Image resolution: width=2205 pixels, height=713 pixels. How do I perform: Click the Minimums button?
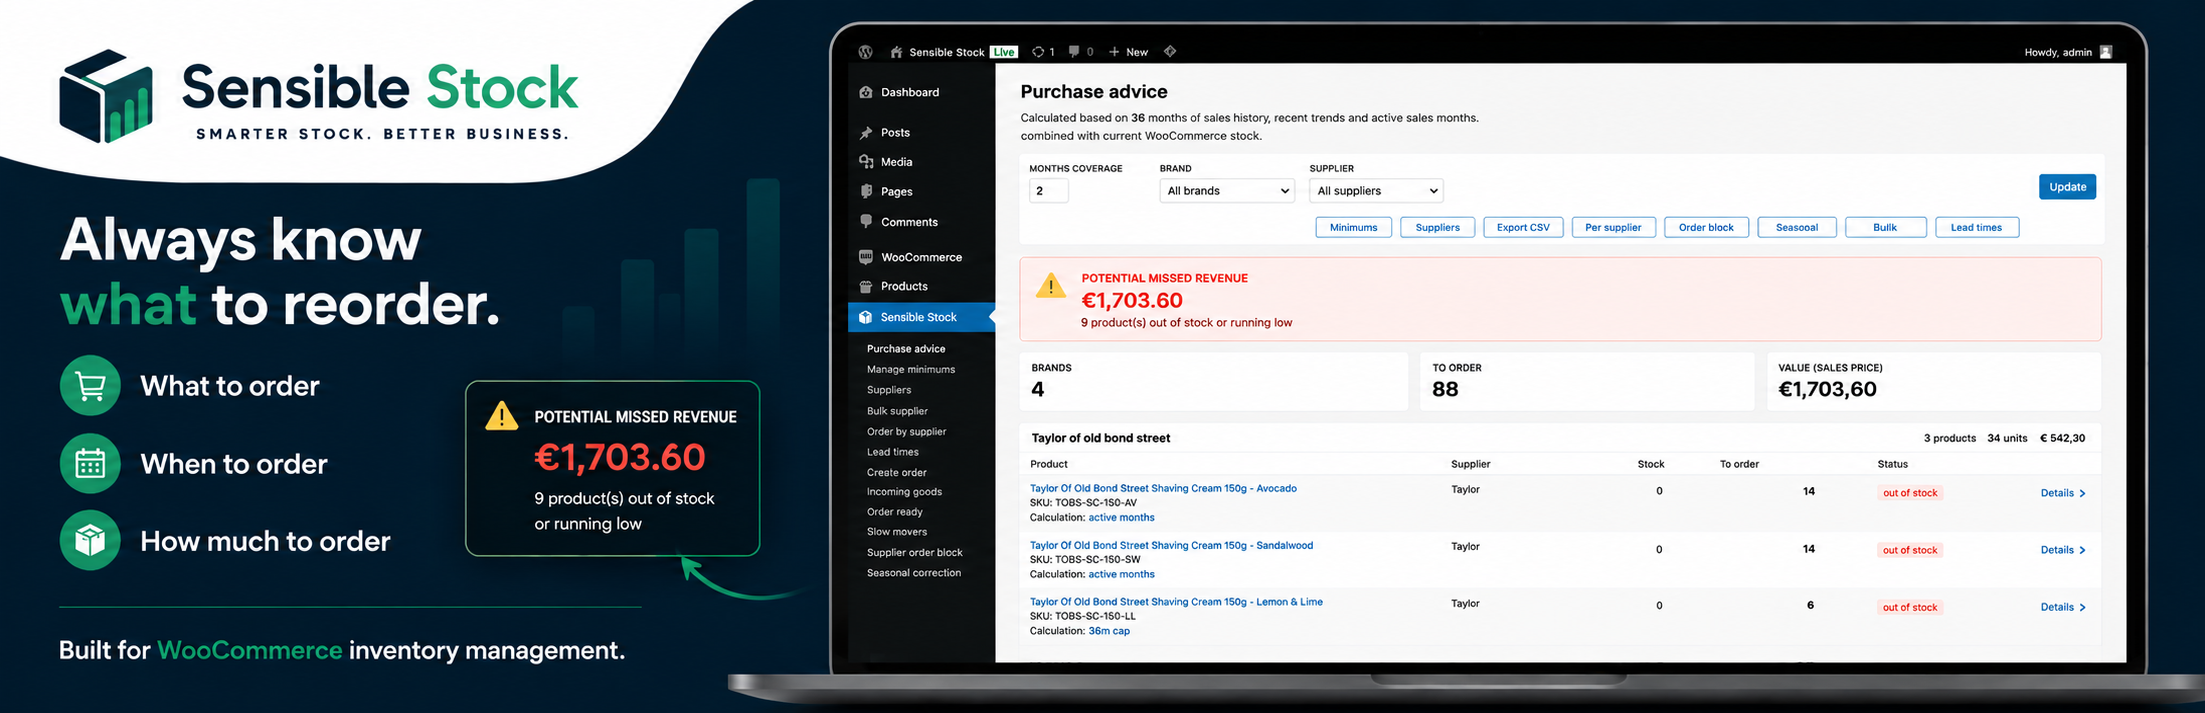click(1353, 227)
